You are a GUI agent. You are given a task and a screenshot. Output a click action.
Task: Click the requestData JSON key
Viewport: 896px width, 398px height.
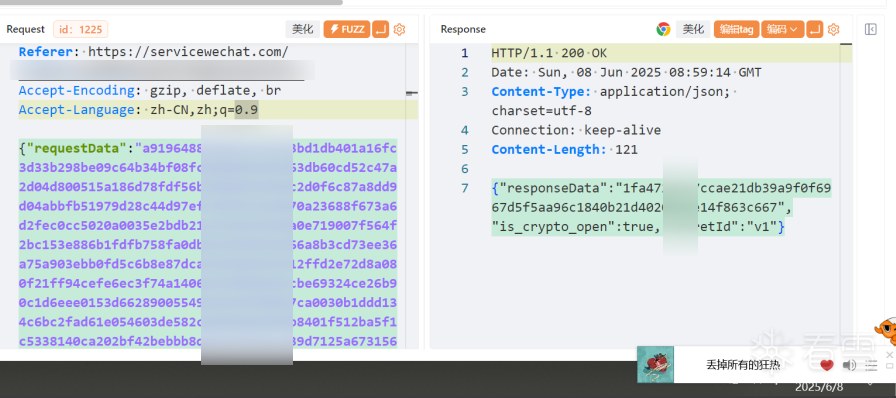(76, 149)
